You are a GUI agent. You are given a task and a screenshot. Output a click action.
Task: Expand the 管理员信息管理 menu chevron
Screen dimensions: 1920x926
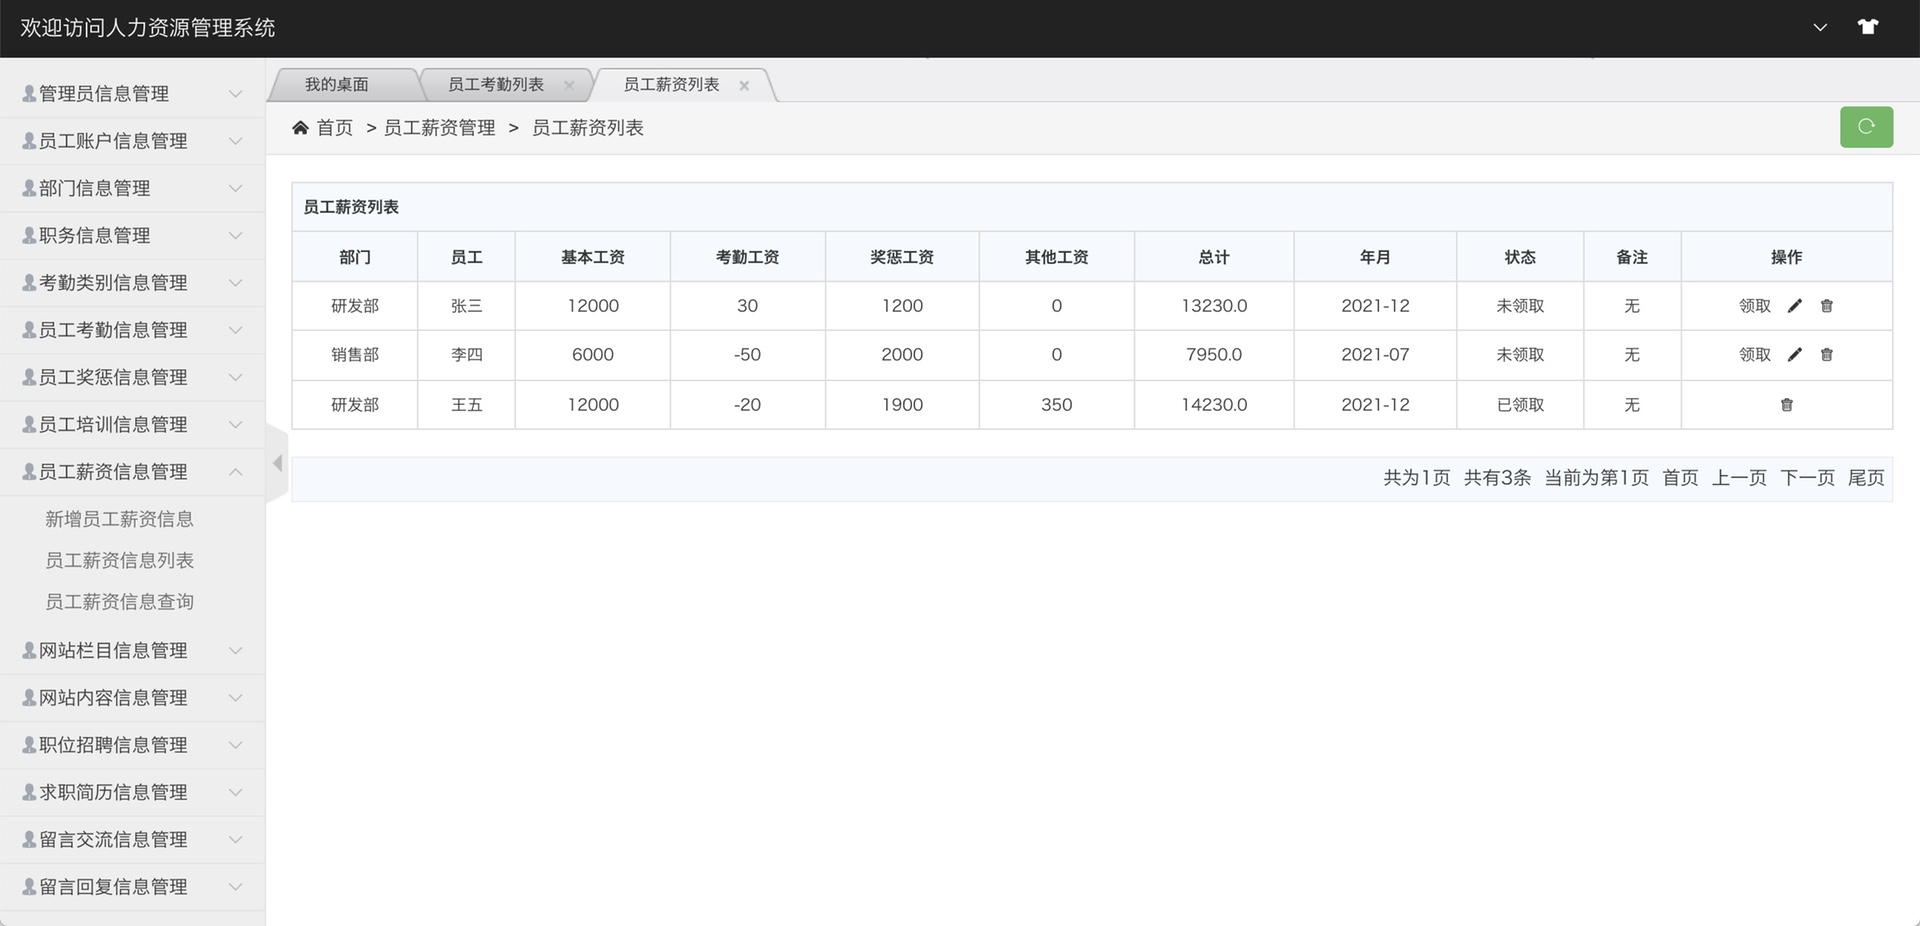point(236,94)
